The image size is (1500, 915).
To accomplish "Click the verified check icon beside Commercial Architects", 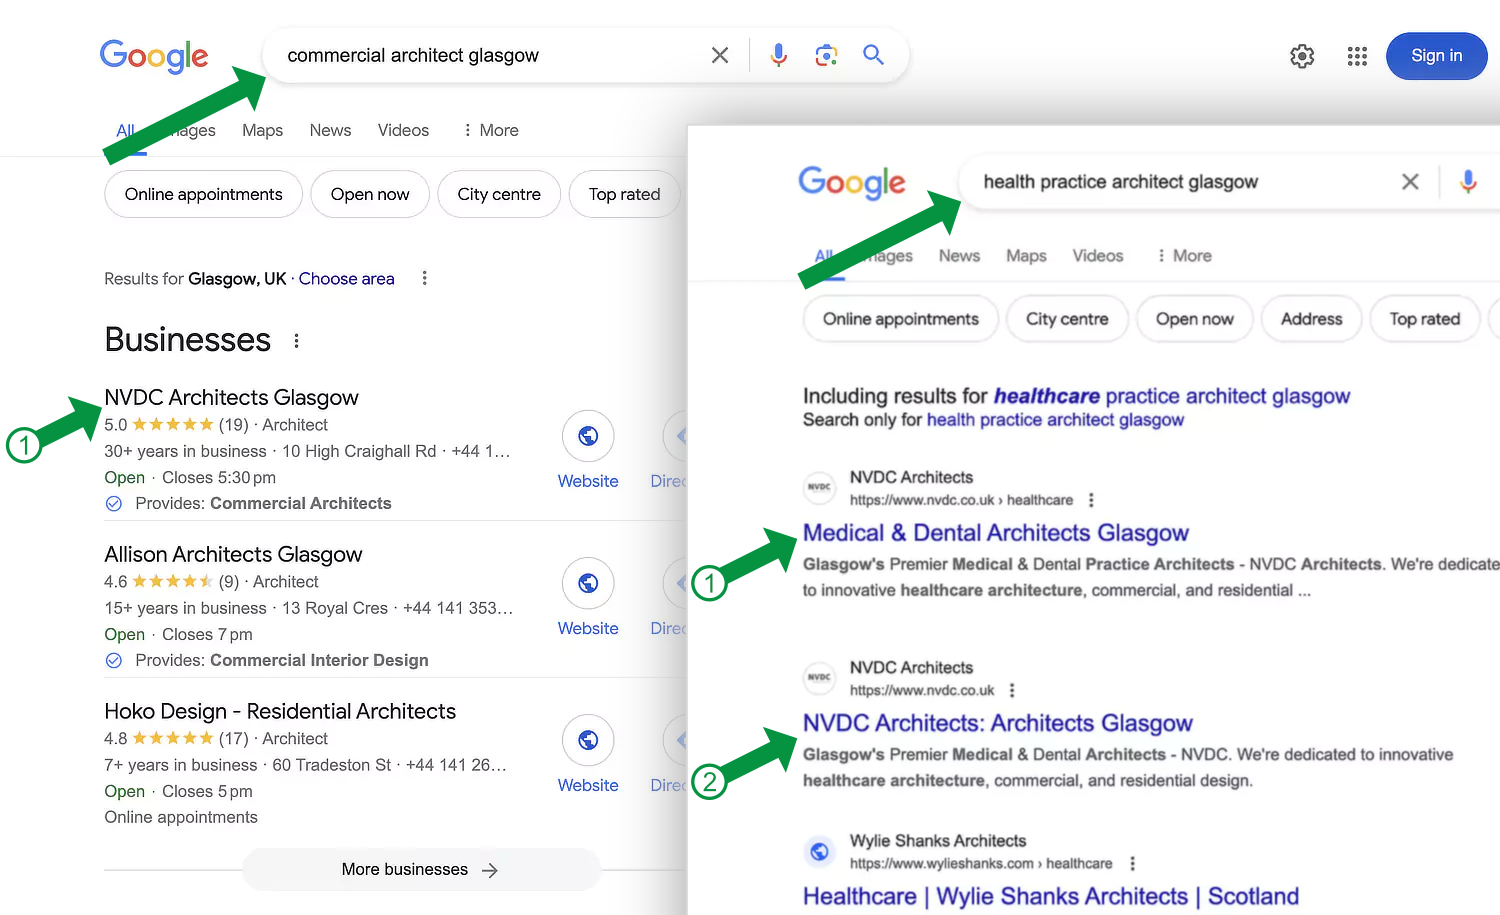I will tap(114, 503).
